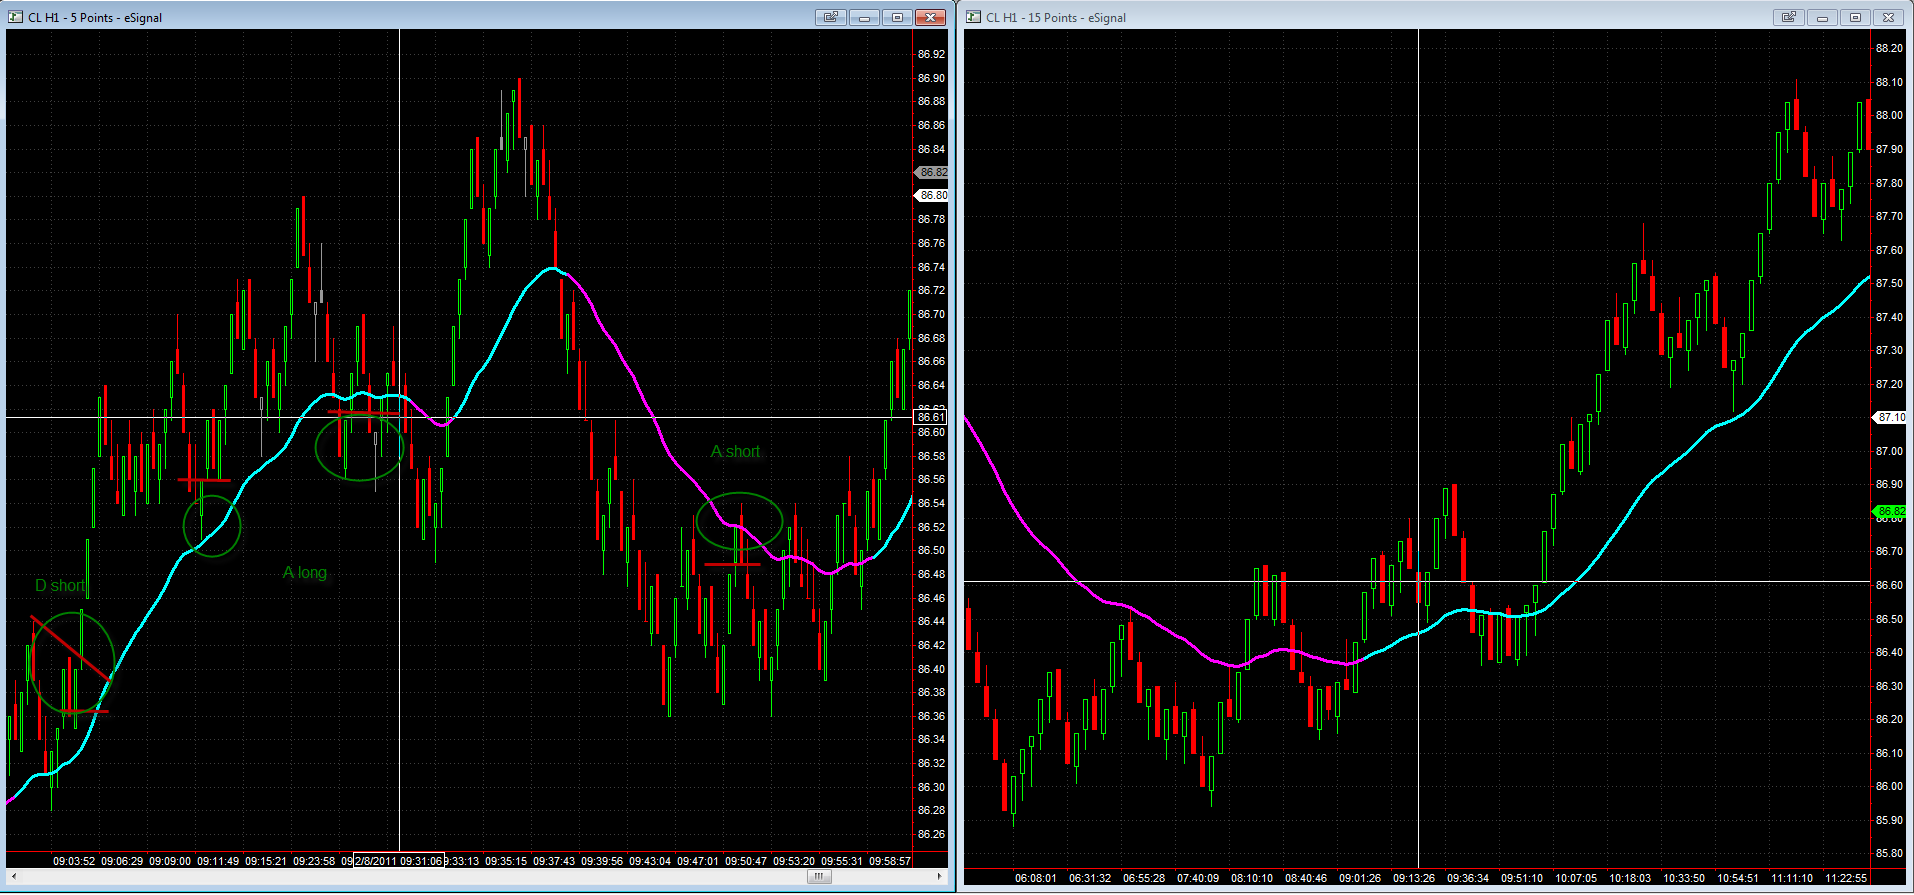
Task: Click the 86.46 price label on the 5 Points axis
Action: point(931,598)
